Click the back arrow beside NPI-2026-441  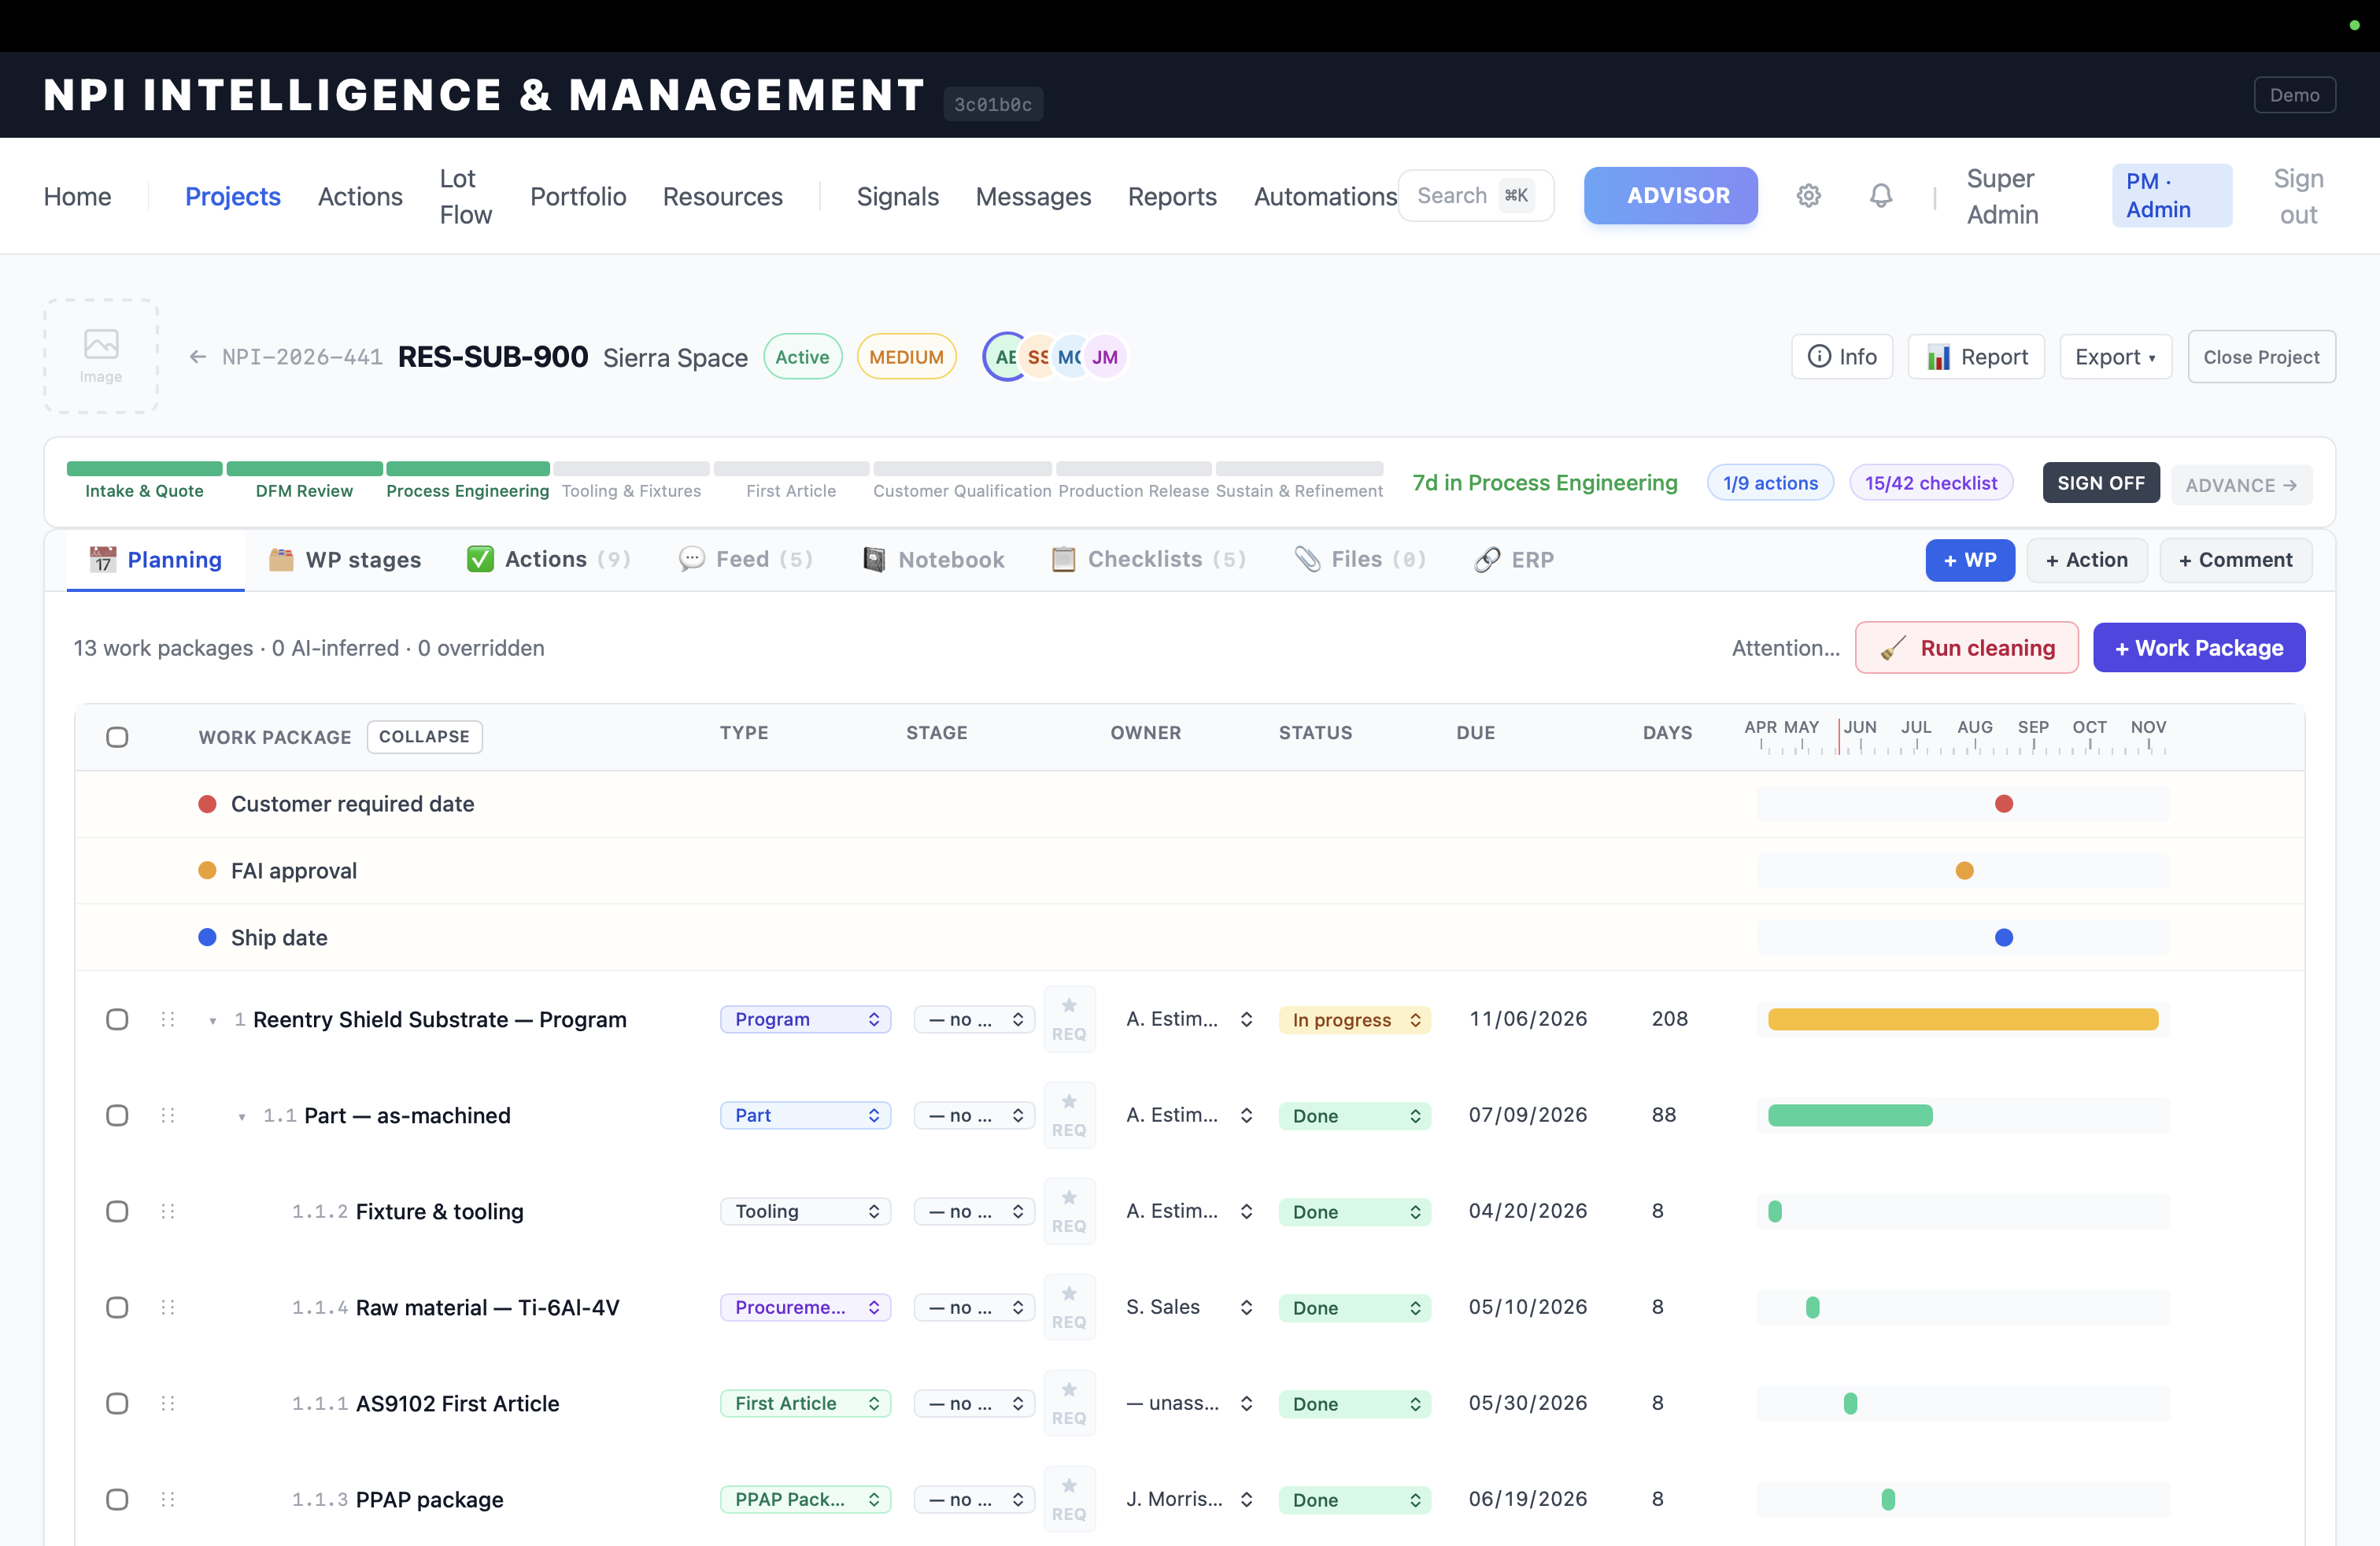pyautogui.click(x=198, y=357)
